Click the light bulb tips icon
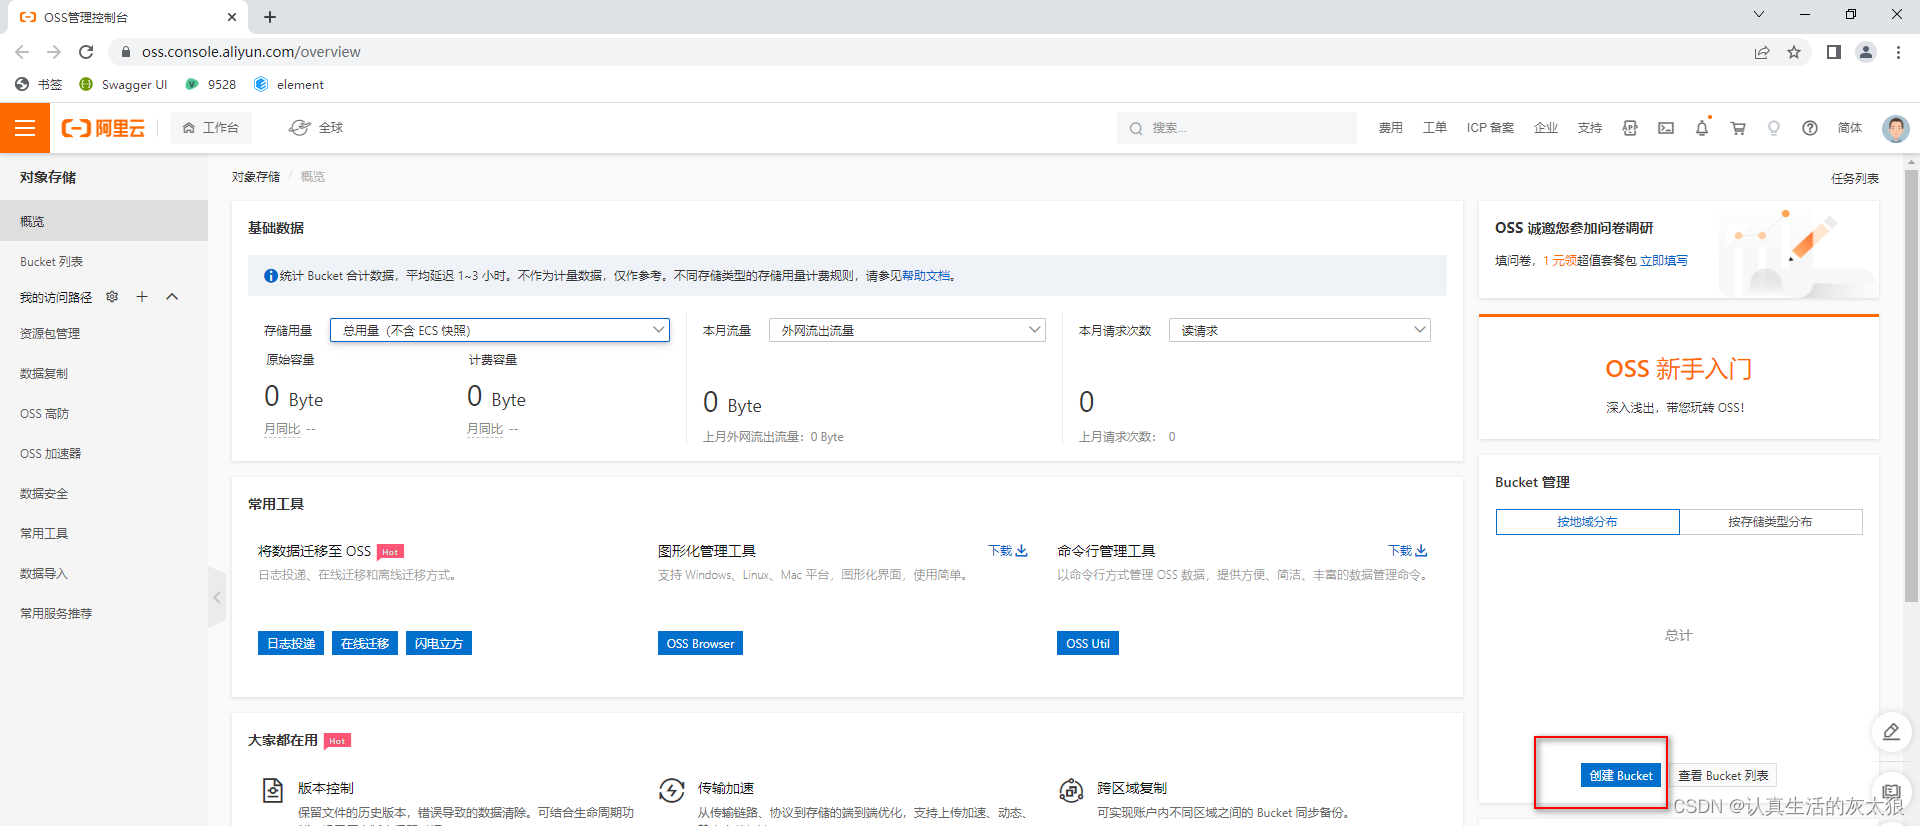 [x=1774, y=128]
